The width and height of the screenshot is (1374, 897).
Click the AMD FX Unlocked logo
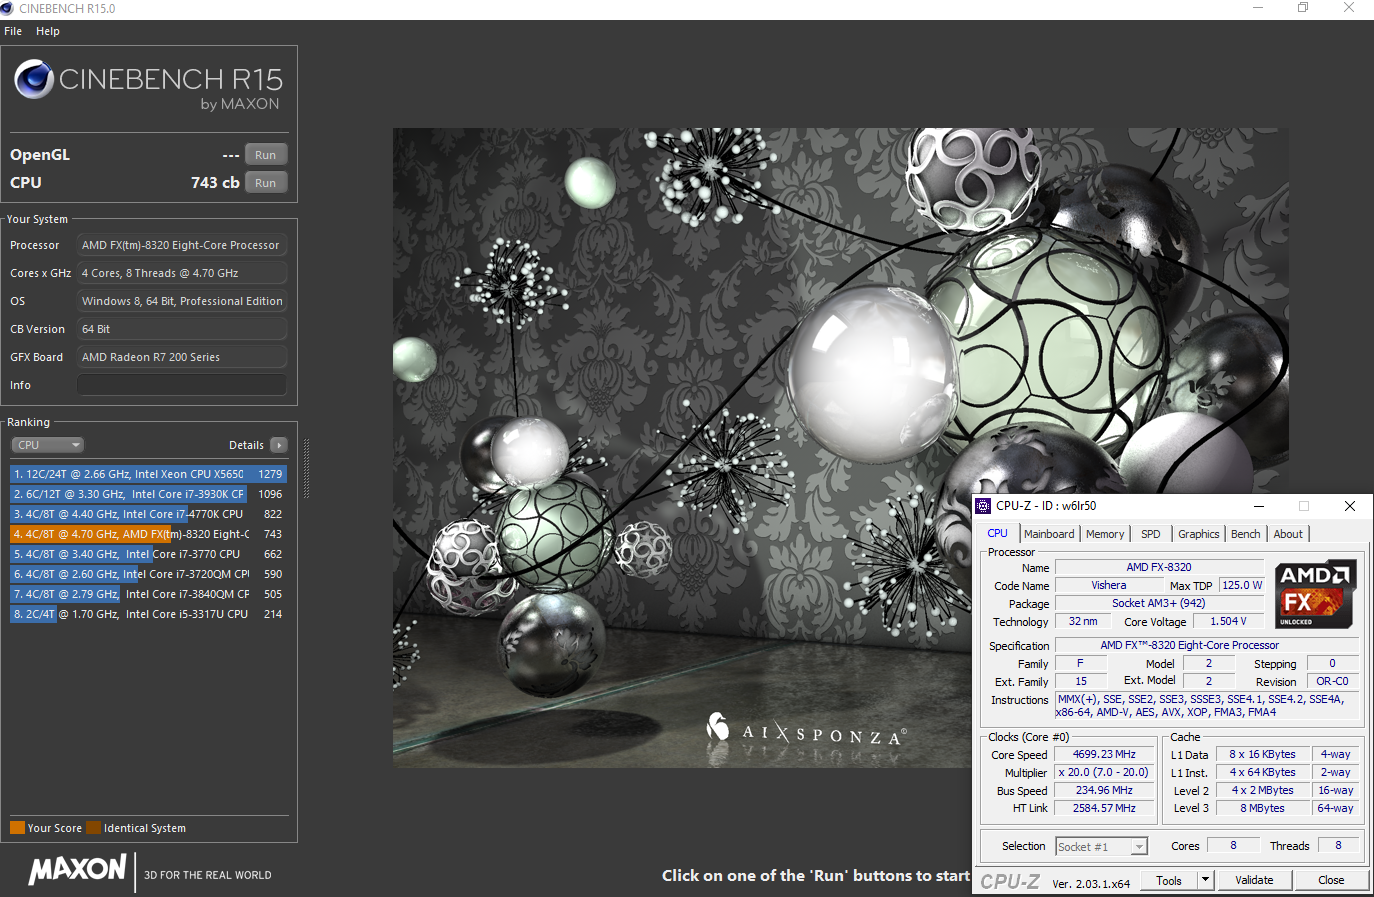(x=1315, y=594)
